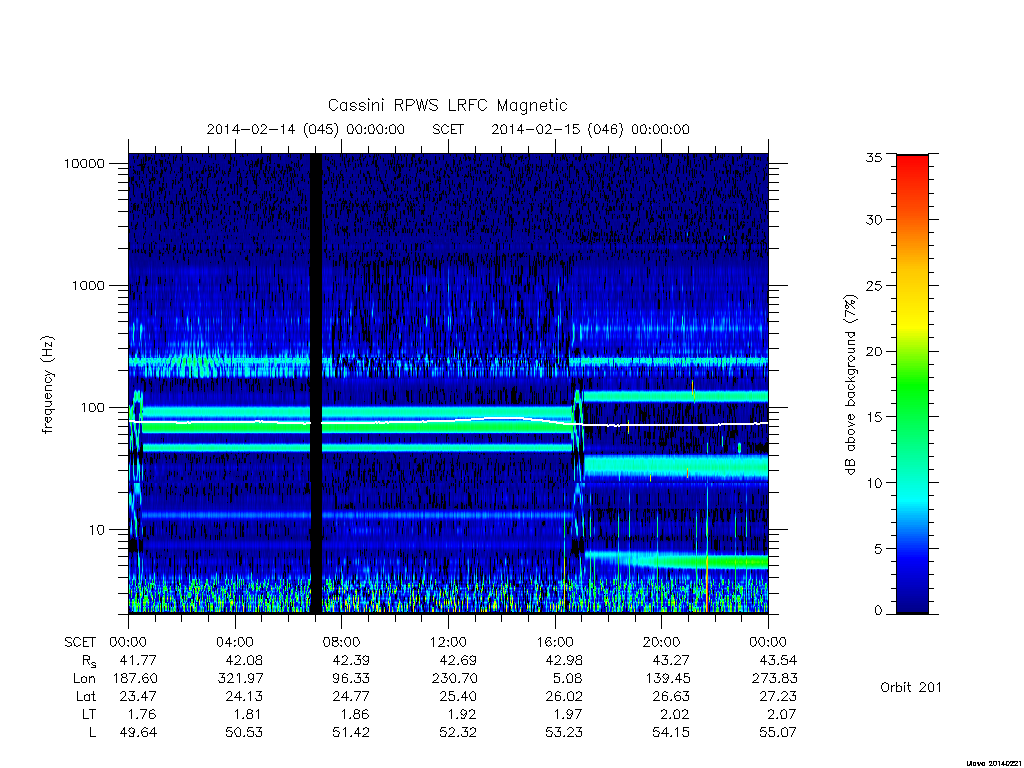Click end time '2014-02-15 (046) 00:00:00'
This screenshot has height=768, width=1024.
pos(590,129)
